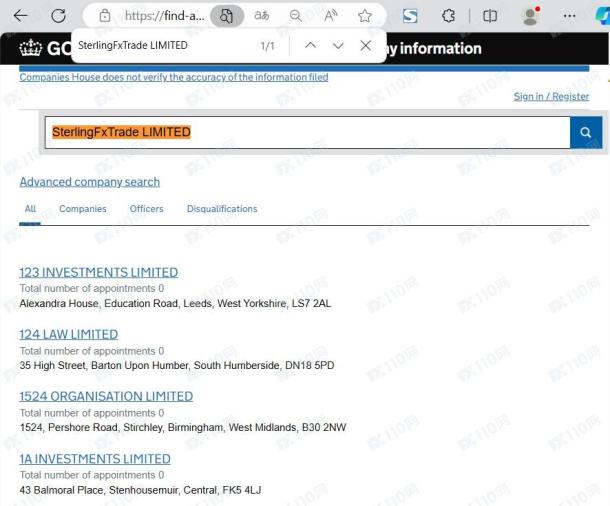
Task: Switch to the Companies tab
Action: (x=83, y=209)
